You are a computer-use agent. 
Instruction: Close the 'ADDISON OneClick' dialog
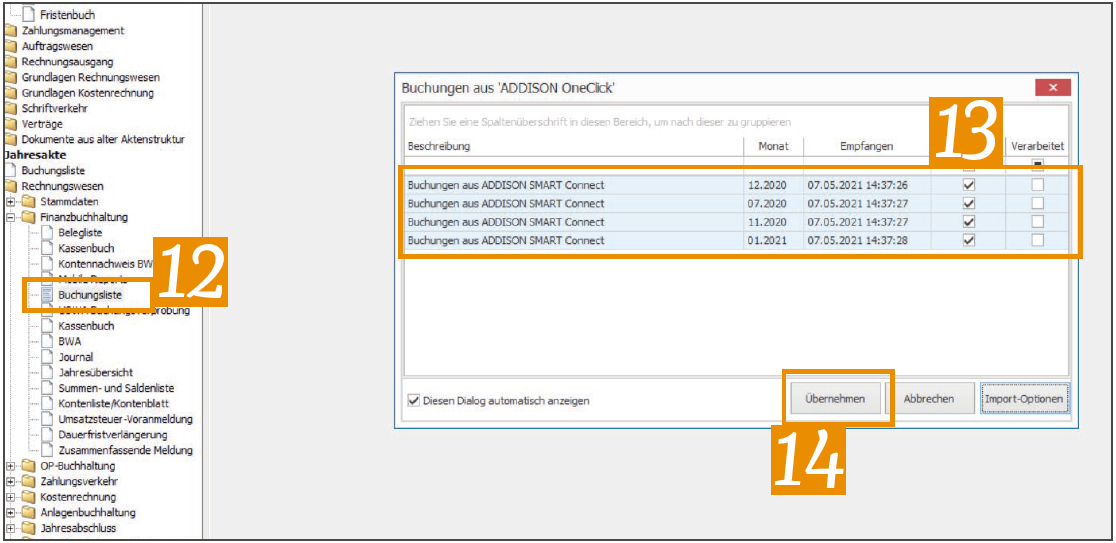tap(1053, 88)
